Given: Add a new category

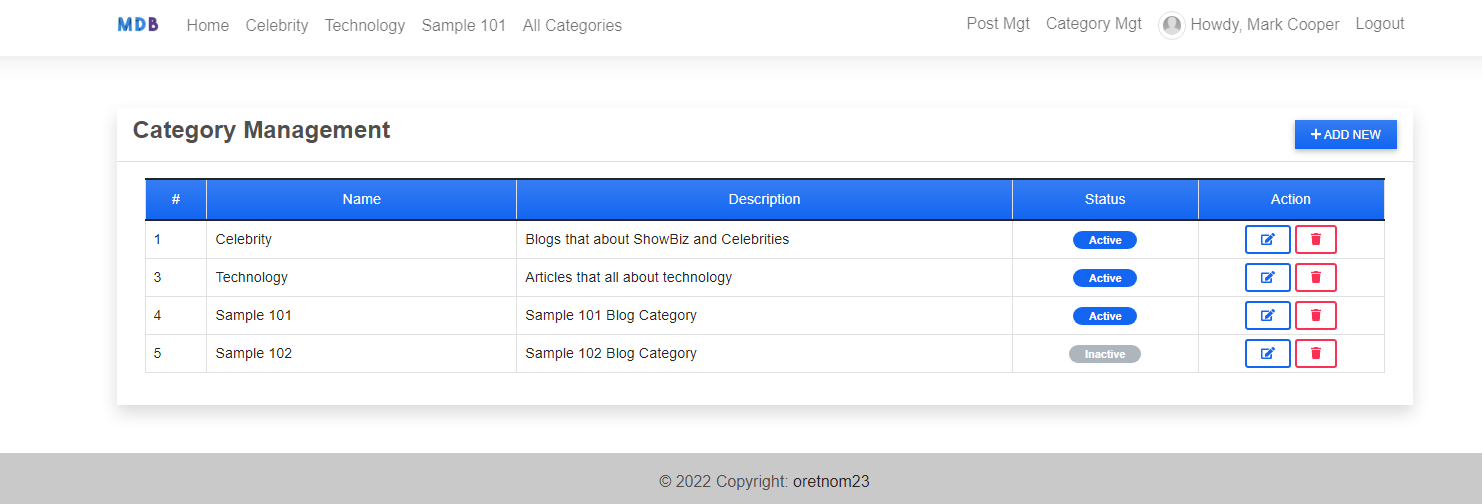Looking at the screenshot, I should click(1345, 135).
